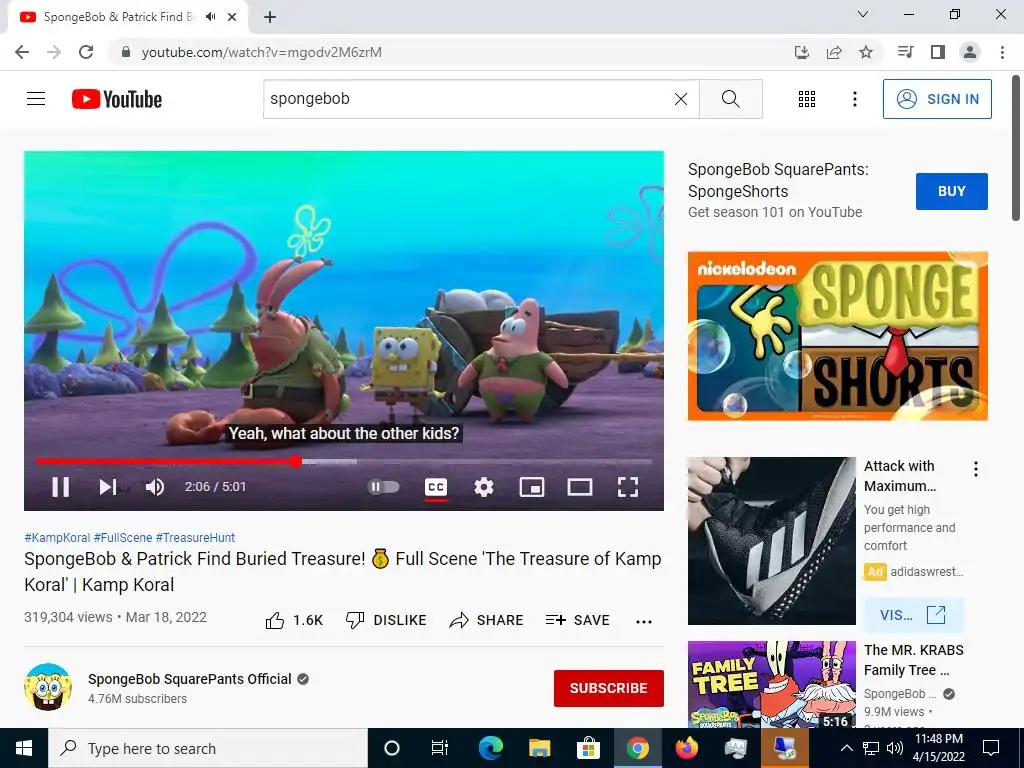
Task: Open video settings gear
Action: 484,487
